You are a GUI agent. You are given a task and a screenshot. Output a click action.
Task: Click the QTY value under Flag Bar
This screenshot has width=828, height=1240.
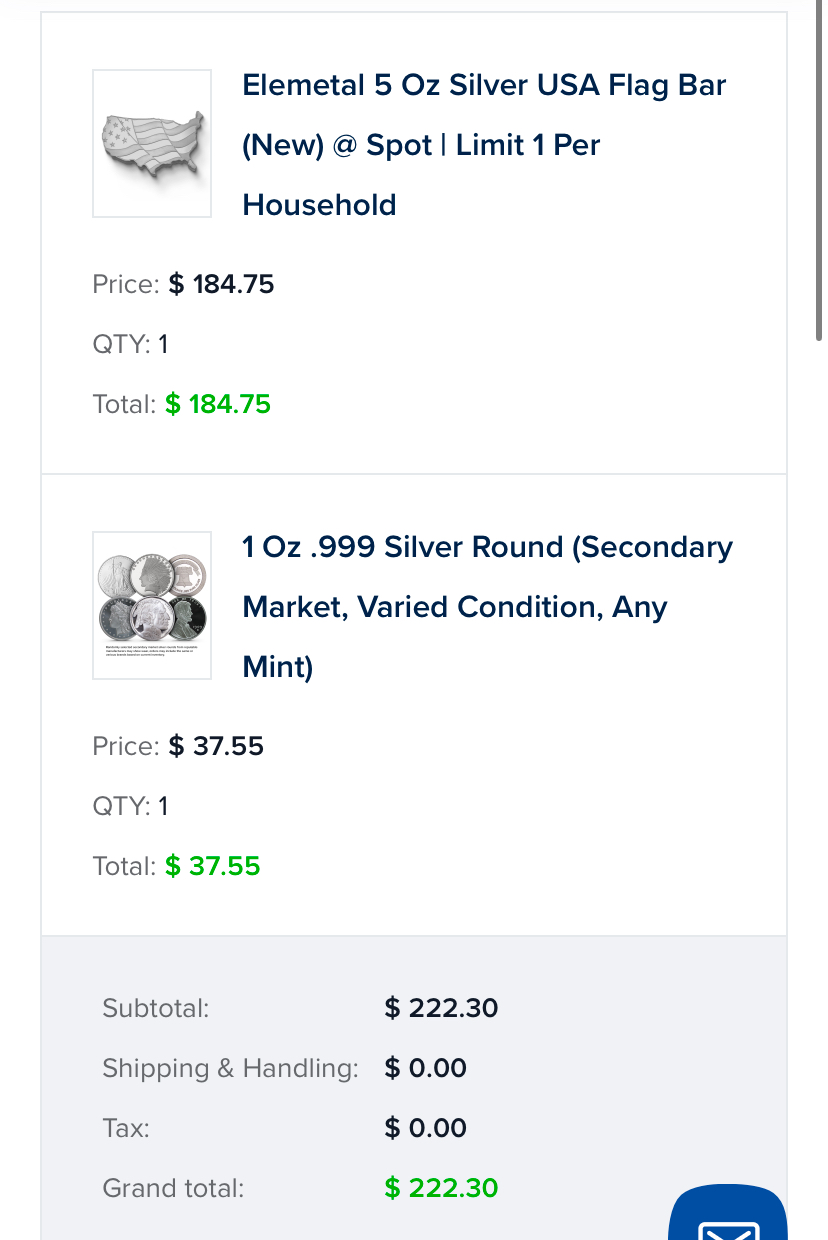click(x=163, y=344)
